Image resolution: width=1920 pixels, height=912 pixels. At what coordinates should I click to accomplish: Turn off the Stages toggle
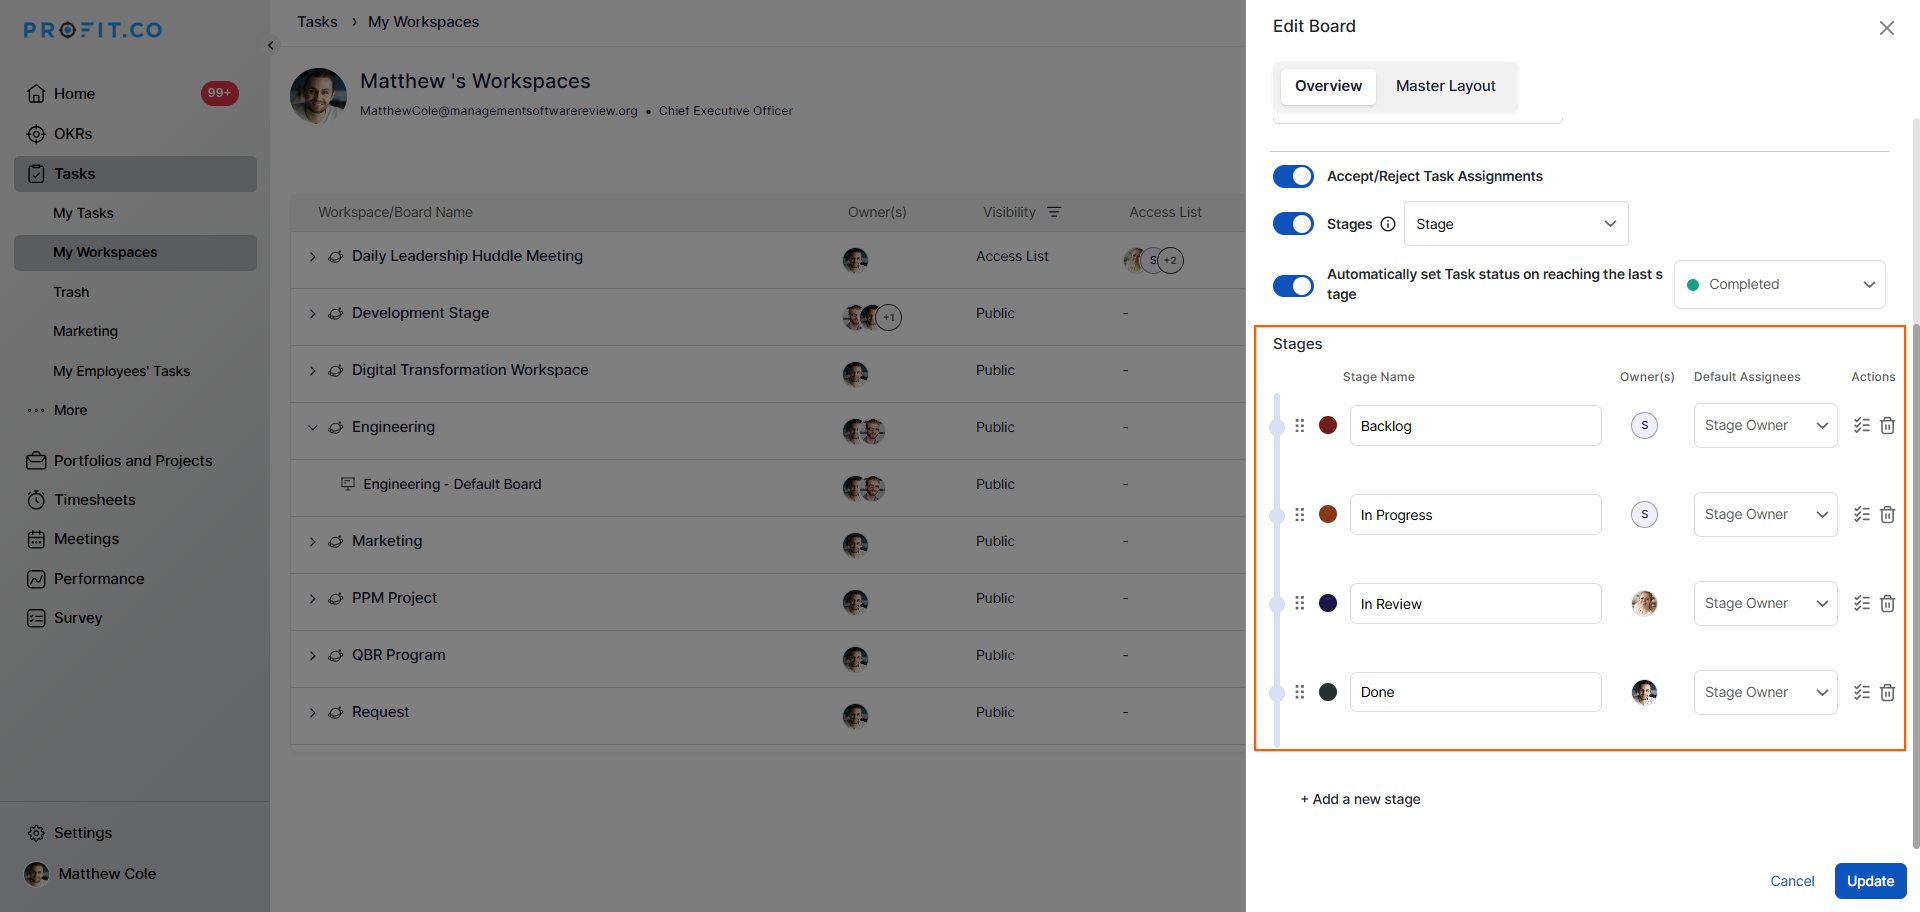point(1293,224)
